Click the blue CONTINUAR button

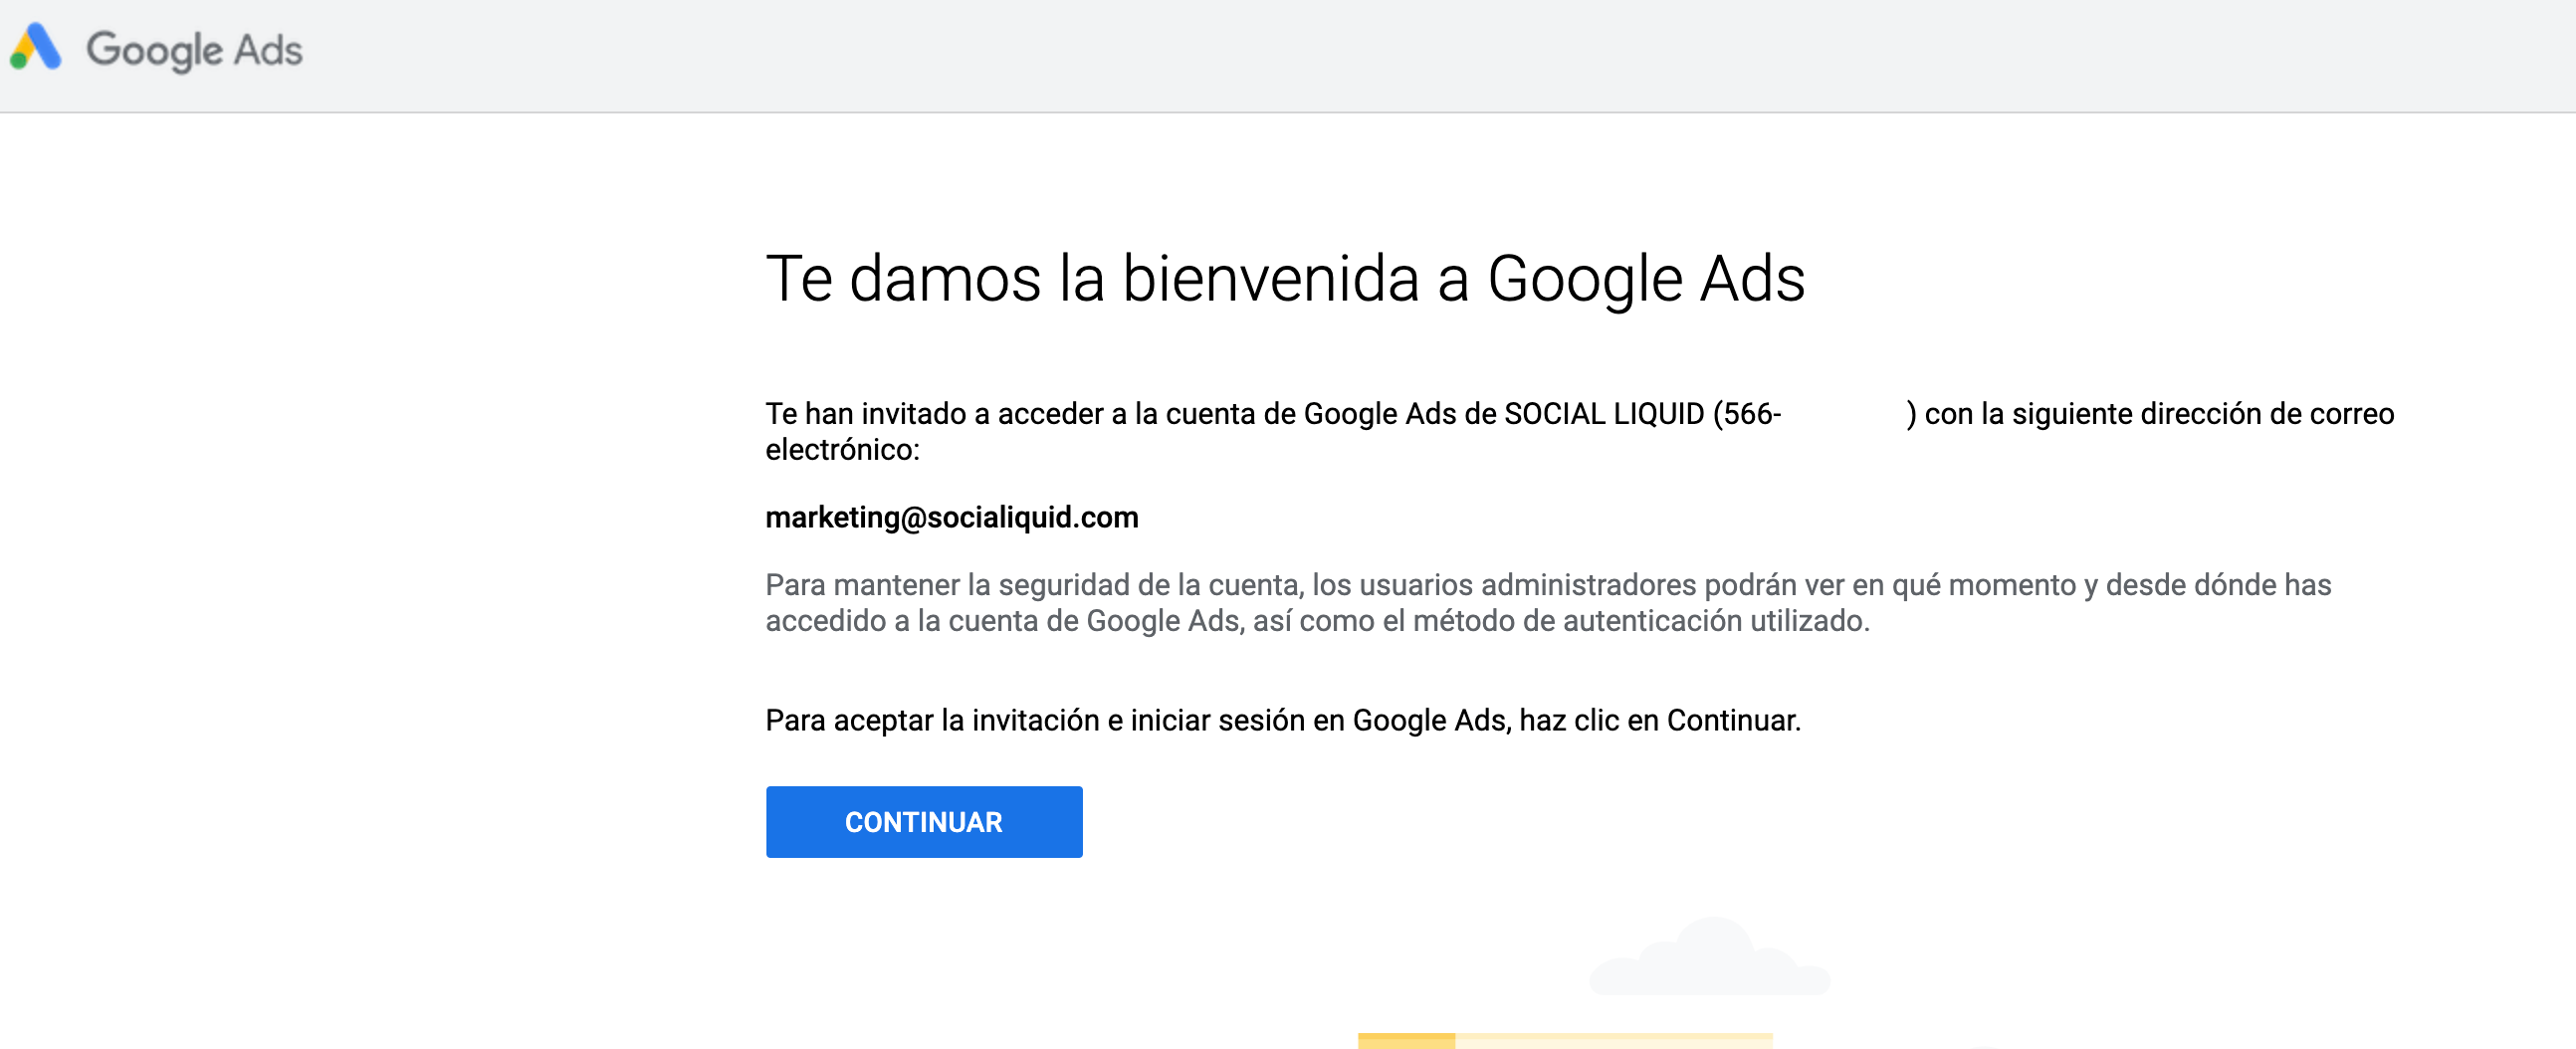(x=924, y=821)
